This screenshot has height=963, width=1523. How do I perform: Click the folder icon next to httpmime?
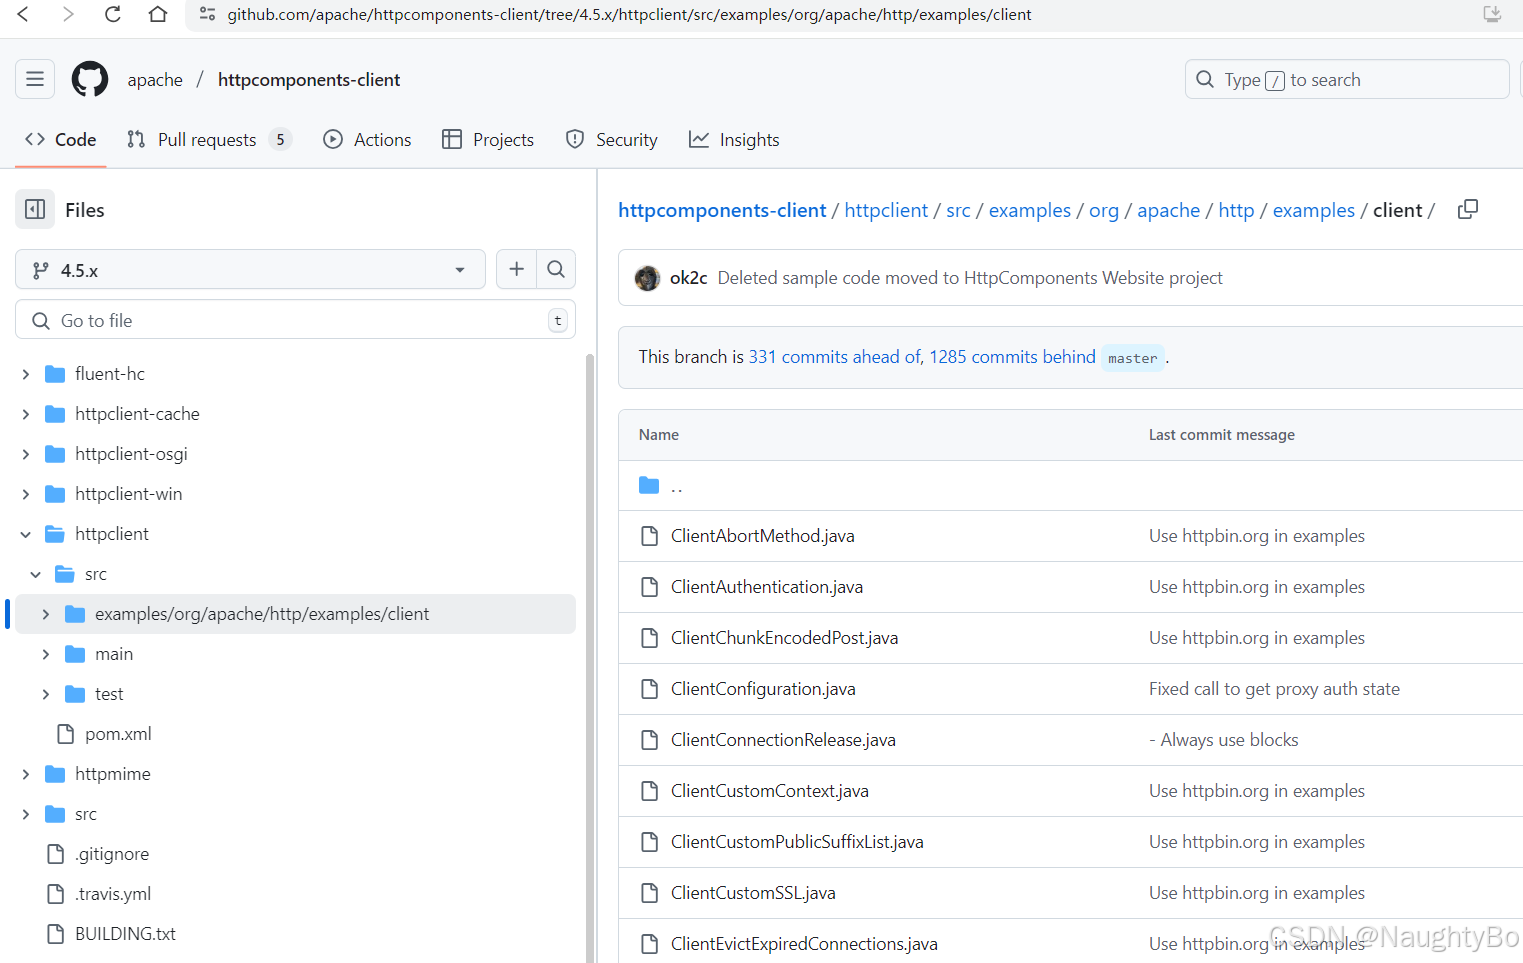click(55, 774)
